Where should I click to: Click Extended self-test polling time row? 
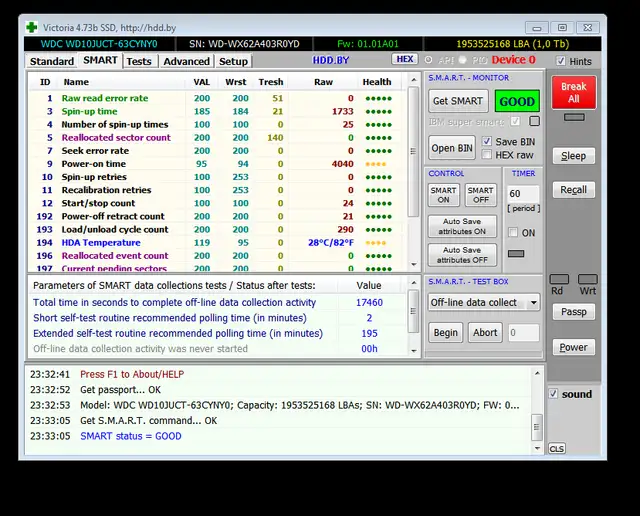pyautogui.click(x=219, y=333)
